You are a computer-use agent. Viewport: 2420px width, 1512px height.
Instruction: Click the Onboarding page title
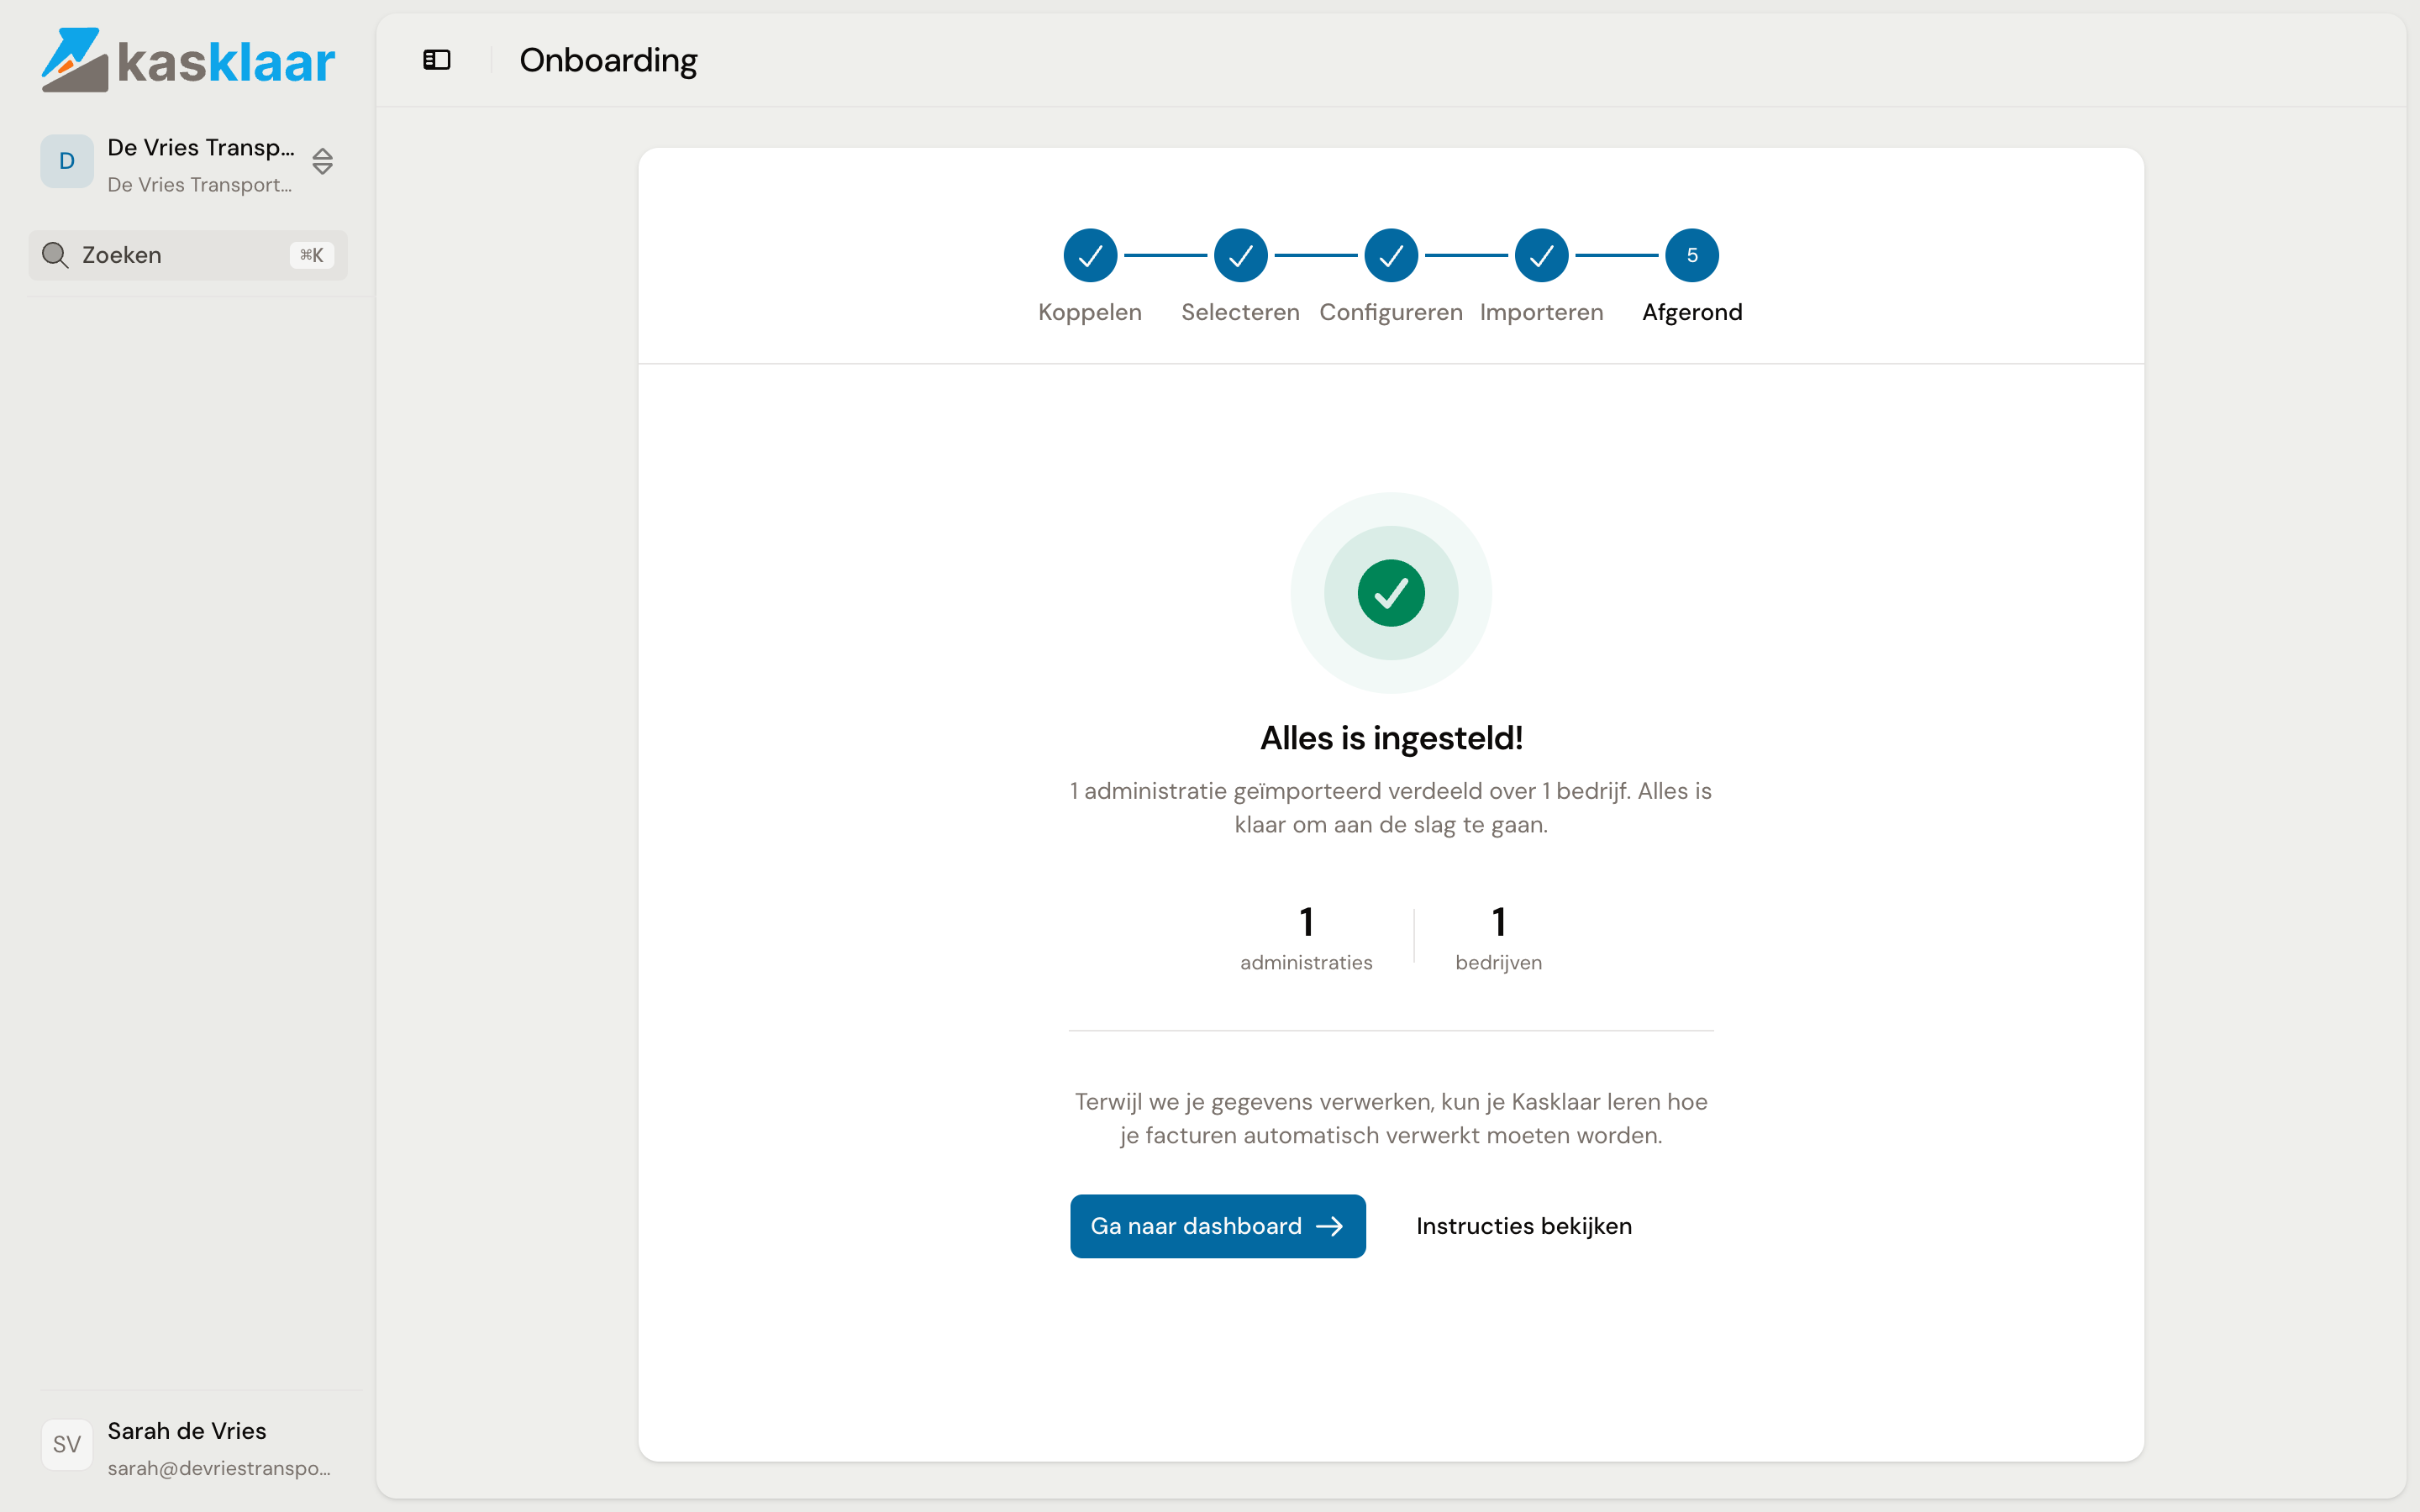(x=608, y=60)
